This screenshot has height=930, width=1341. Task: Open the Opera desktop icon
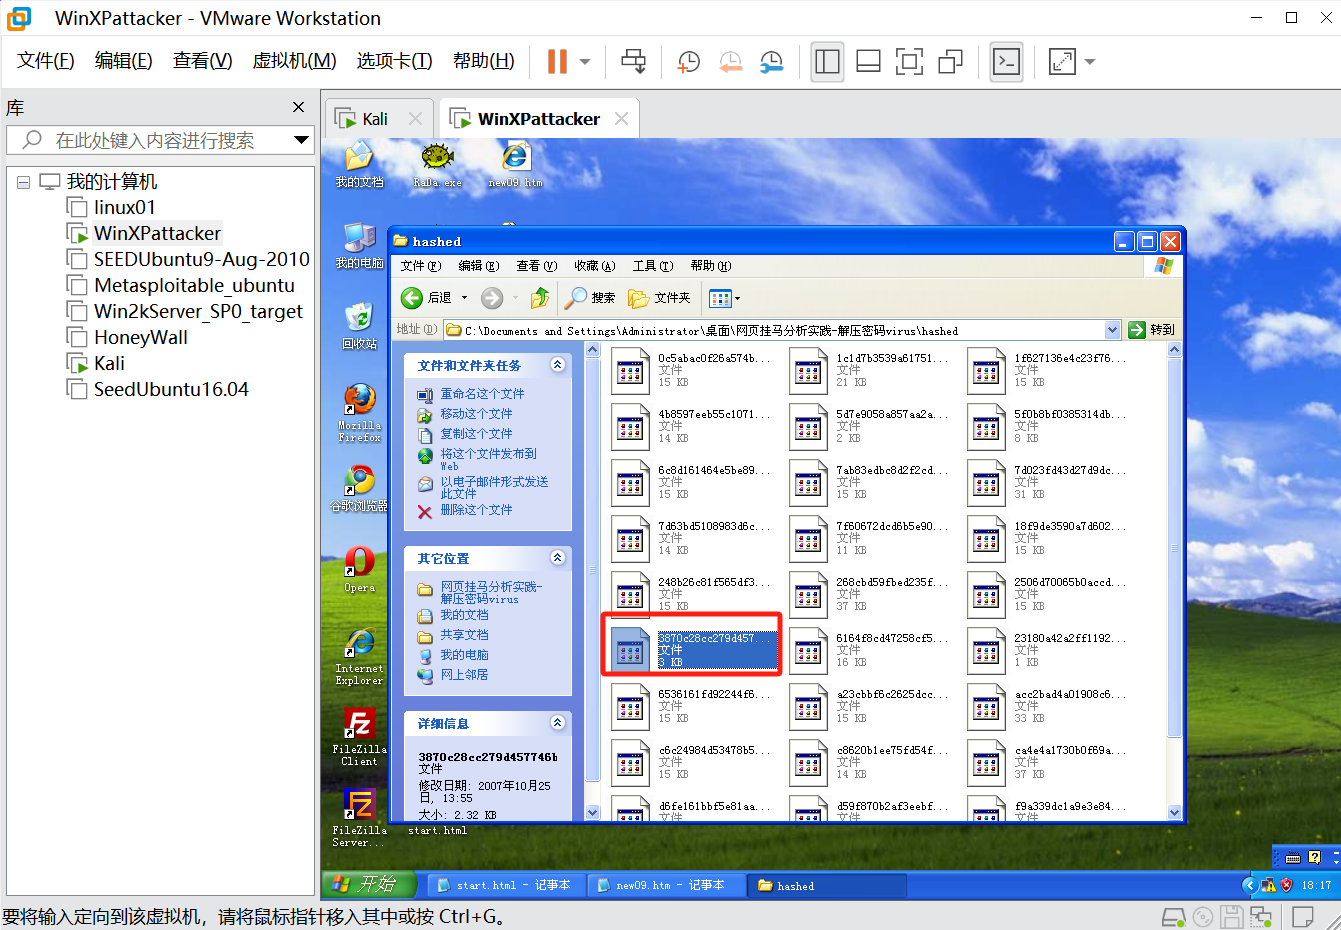[359, 570]
